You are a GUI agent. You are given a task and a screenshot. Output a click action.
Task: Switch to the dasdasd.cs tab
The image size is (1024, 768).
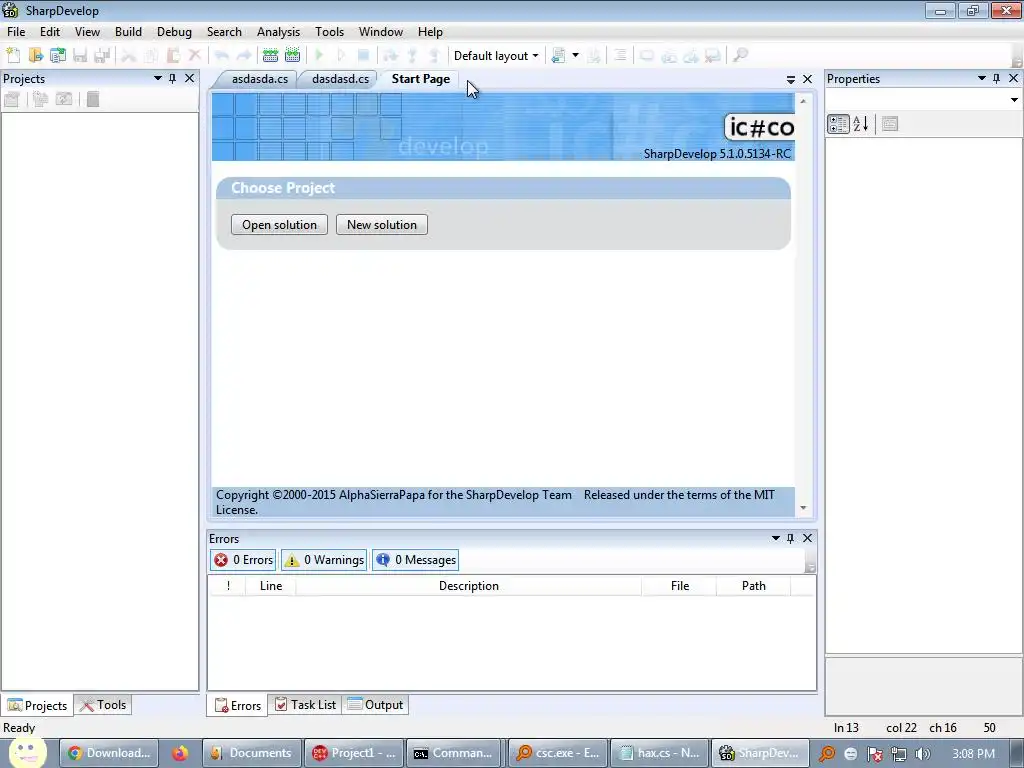pyautogui.click(x=340, y=79)
